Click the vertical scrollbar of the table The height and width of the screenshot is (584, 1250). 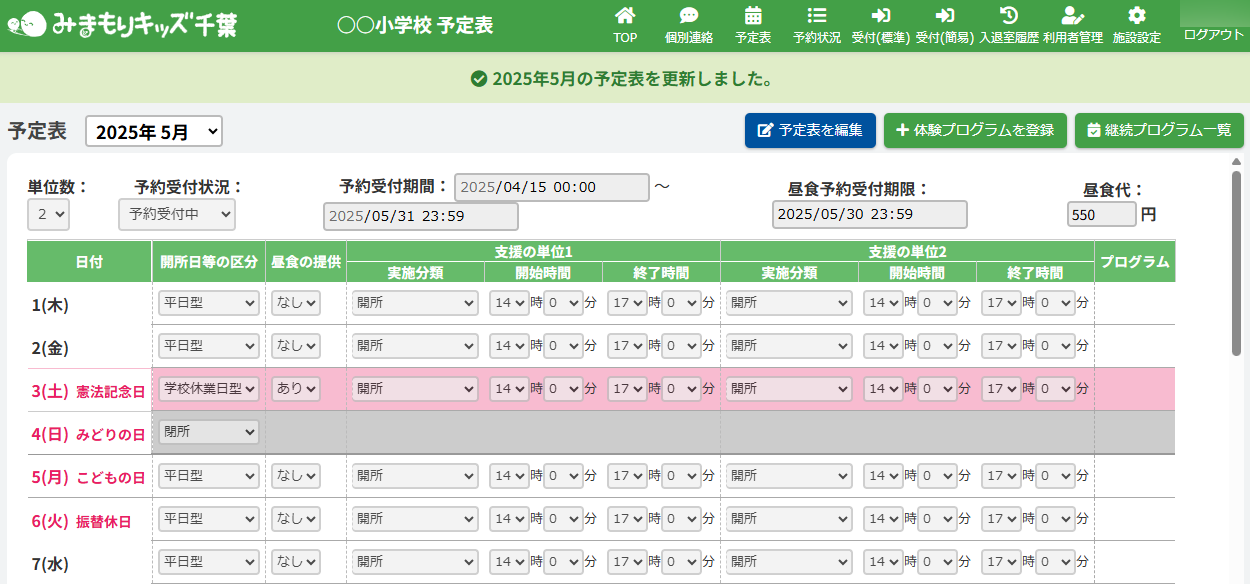(1236, 260)
